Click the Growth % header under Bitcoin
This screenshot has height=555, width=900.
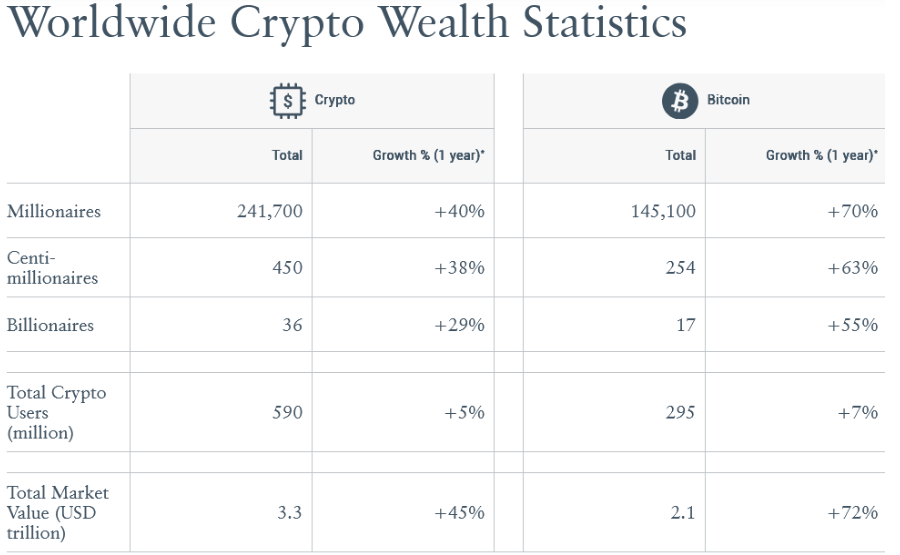(822, 156)
